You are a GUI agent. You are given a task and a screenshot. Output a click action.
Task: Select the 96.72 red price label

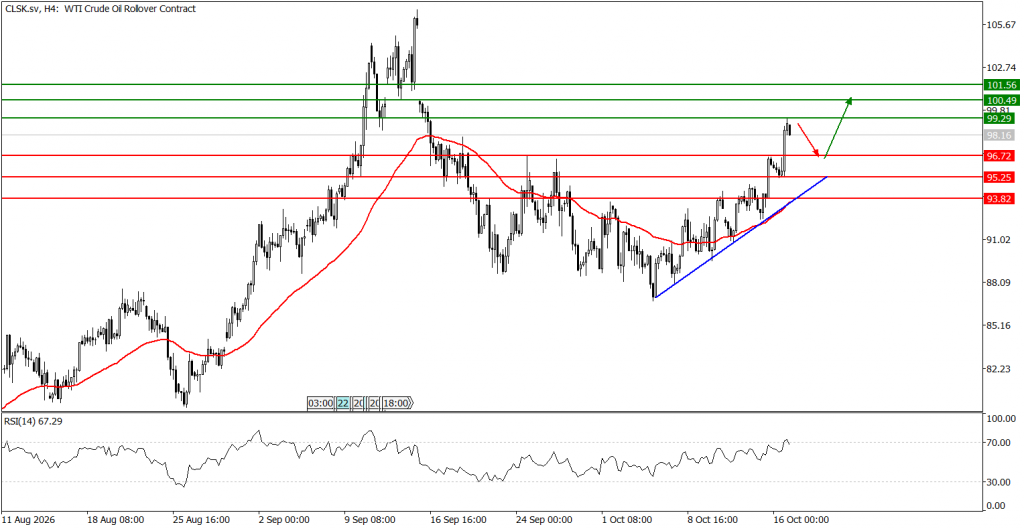(x=999, y=156)
